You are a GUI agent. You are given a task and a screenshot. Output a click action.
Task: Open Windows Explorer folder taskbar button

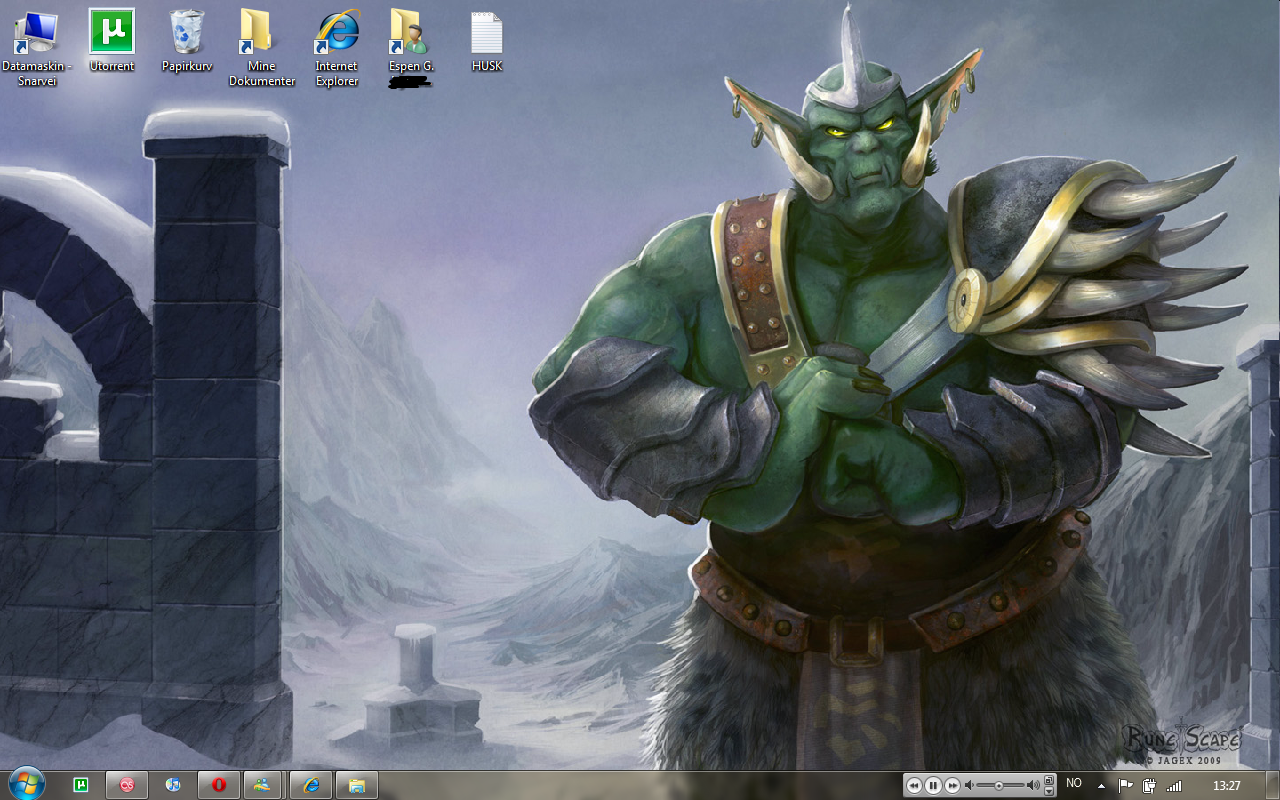pos(356,785)
